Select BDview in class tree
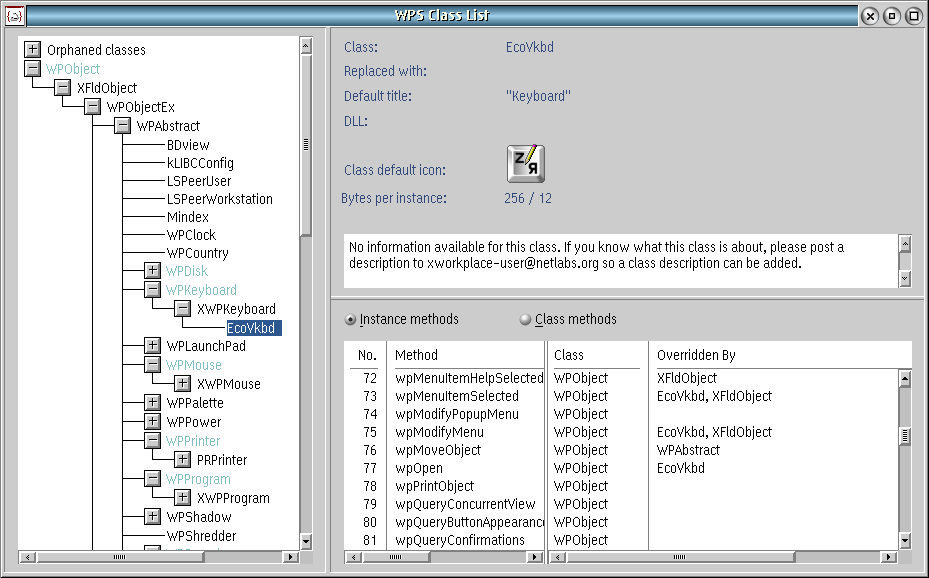The height and width of the screenshot is (578, 929). click(188, 145)
